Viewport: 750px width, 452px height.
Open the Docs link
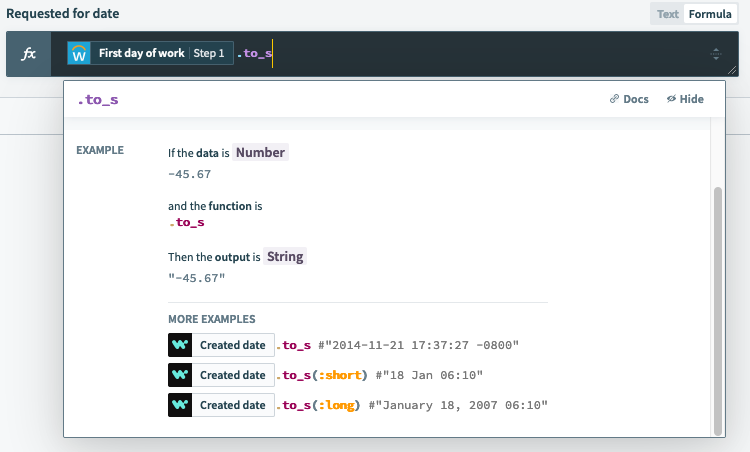(629, 99)
